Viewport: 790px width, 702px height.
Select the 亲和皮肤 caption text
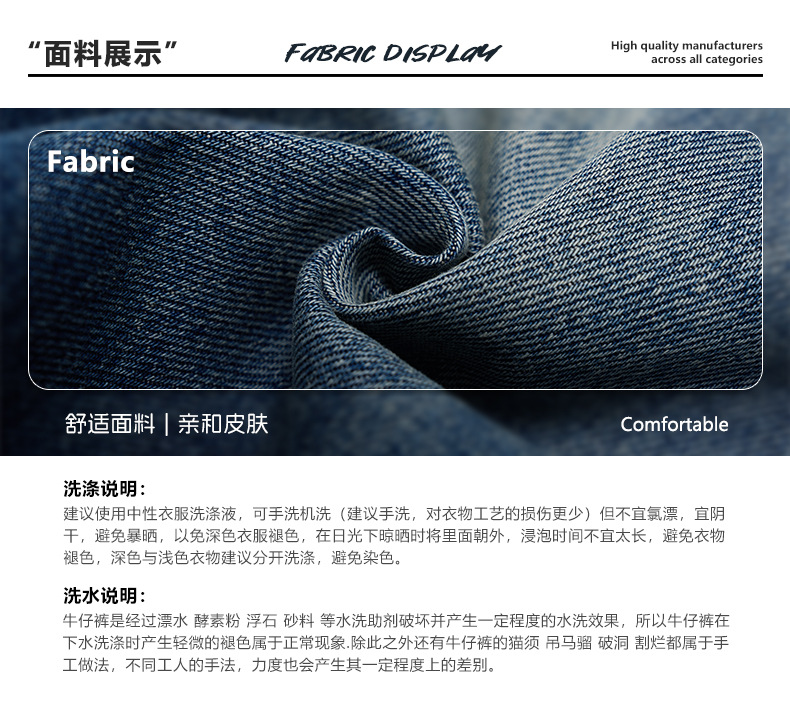pos(223,424)
